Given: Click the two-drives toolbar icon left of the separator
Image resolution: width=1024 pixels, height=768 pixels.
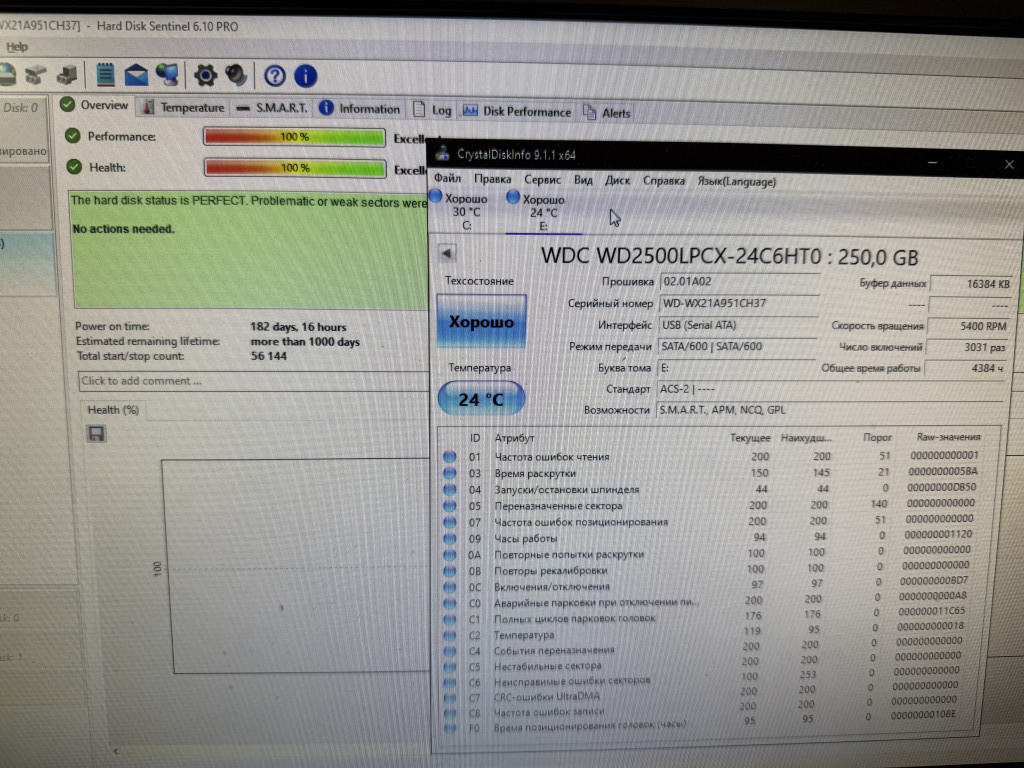Looking at the screenshot, I should (x=67, y=75).
